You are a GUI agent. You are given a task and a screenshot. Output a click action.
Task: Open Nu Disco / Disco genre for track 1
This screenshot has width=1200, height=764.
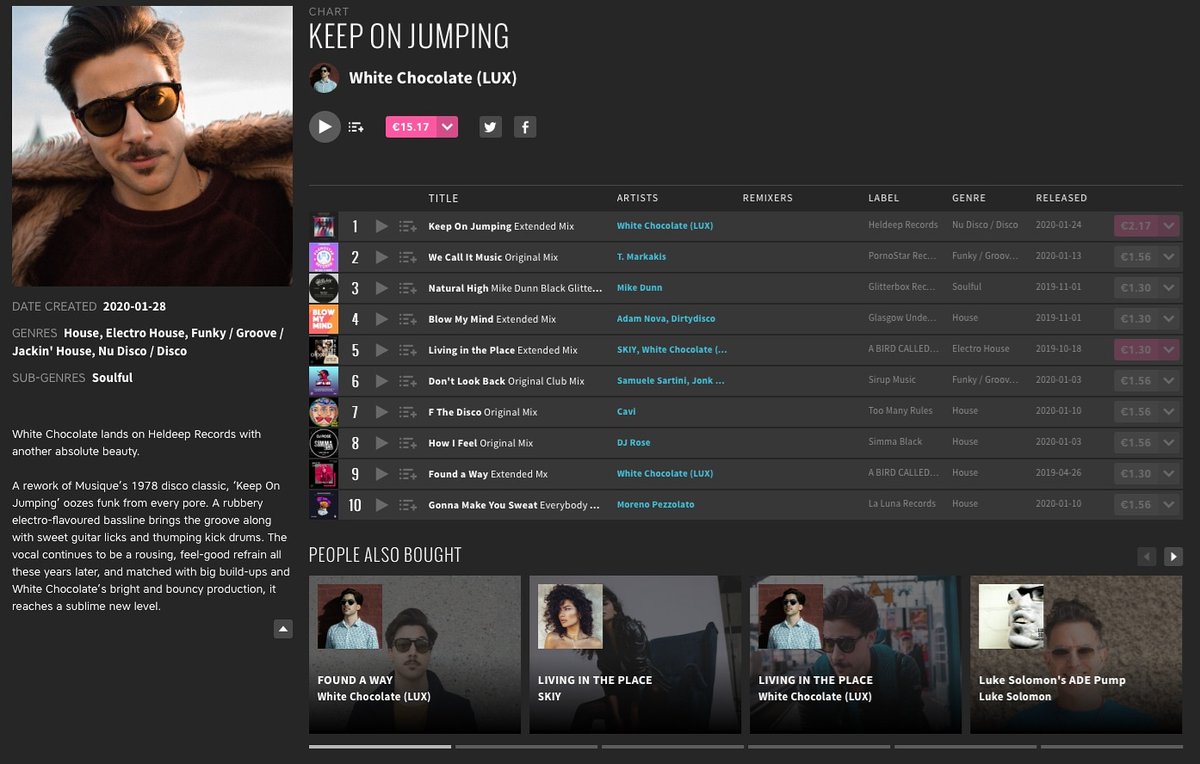pos(985,226)
